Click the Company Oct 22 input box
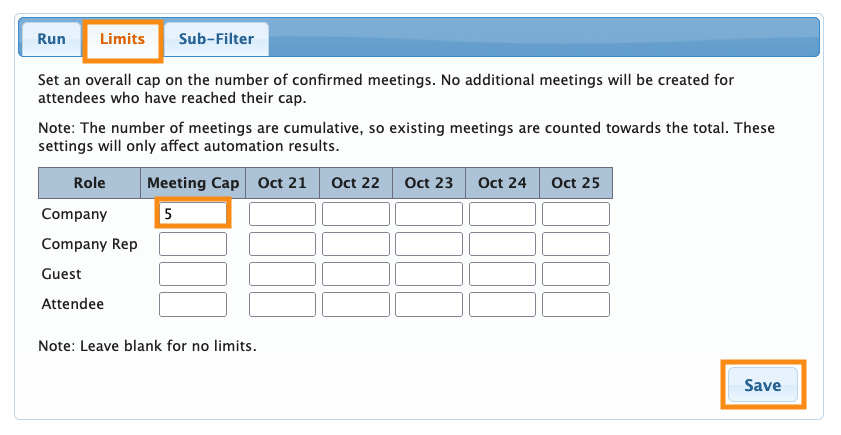The image size is (841, 435). (x=355, y=214)
